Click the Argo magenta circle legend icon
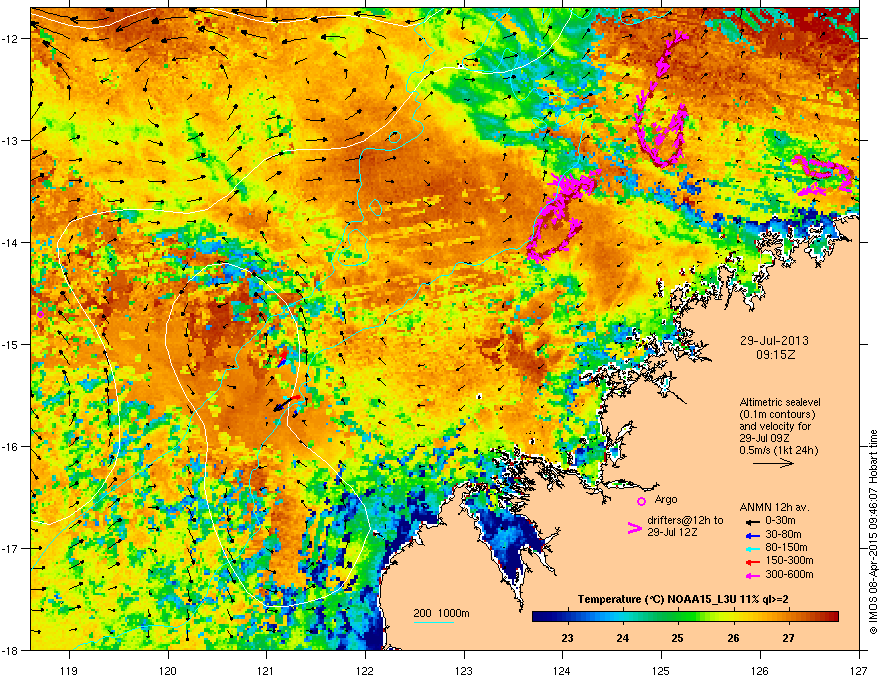The height and width of the screenshot is (680, 880). [641, 501]
